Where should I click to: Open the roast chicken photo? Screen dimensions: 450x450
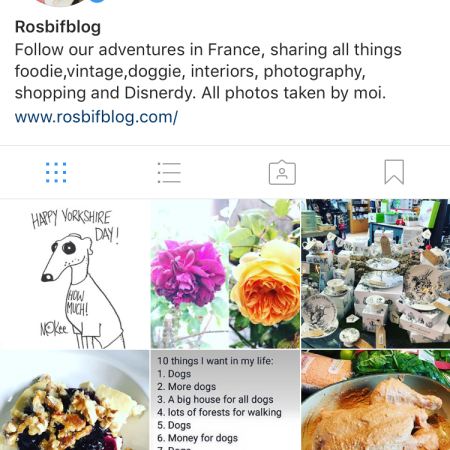[x=376, y=400]
